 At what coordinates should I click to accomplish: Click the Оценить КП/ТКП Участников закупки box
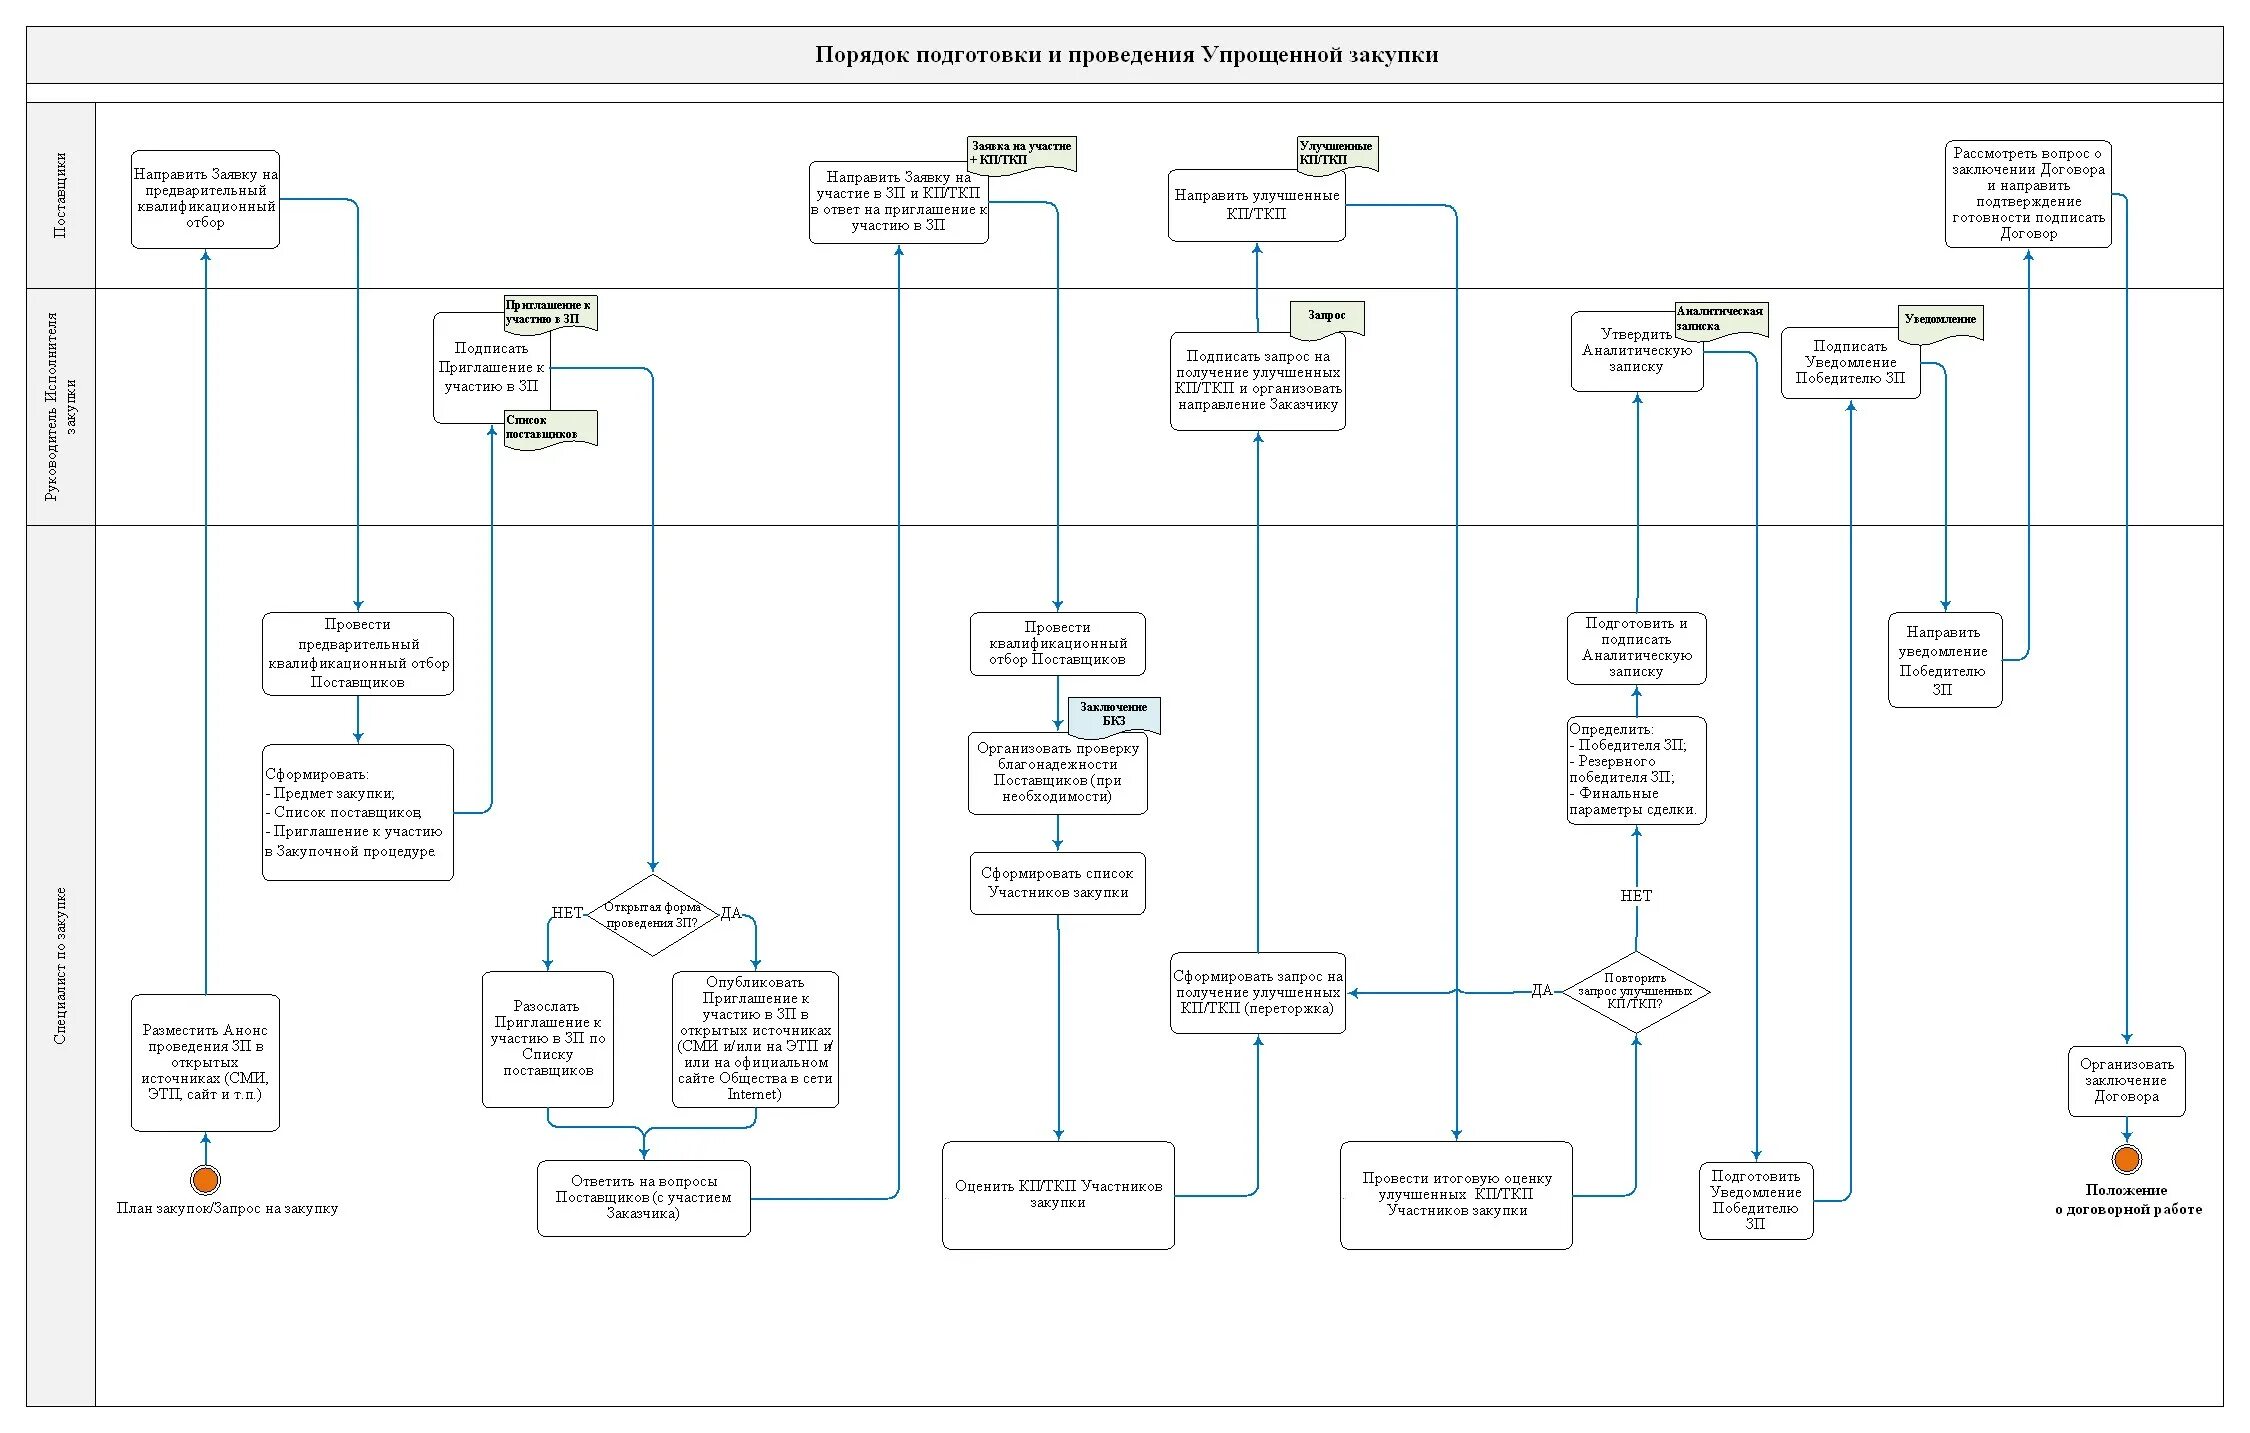point(1058,1195)
